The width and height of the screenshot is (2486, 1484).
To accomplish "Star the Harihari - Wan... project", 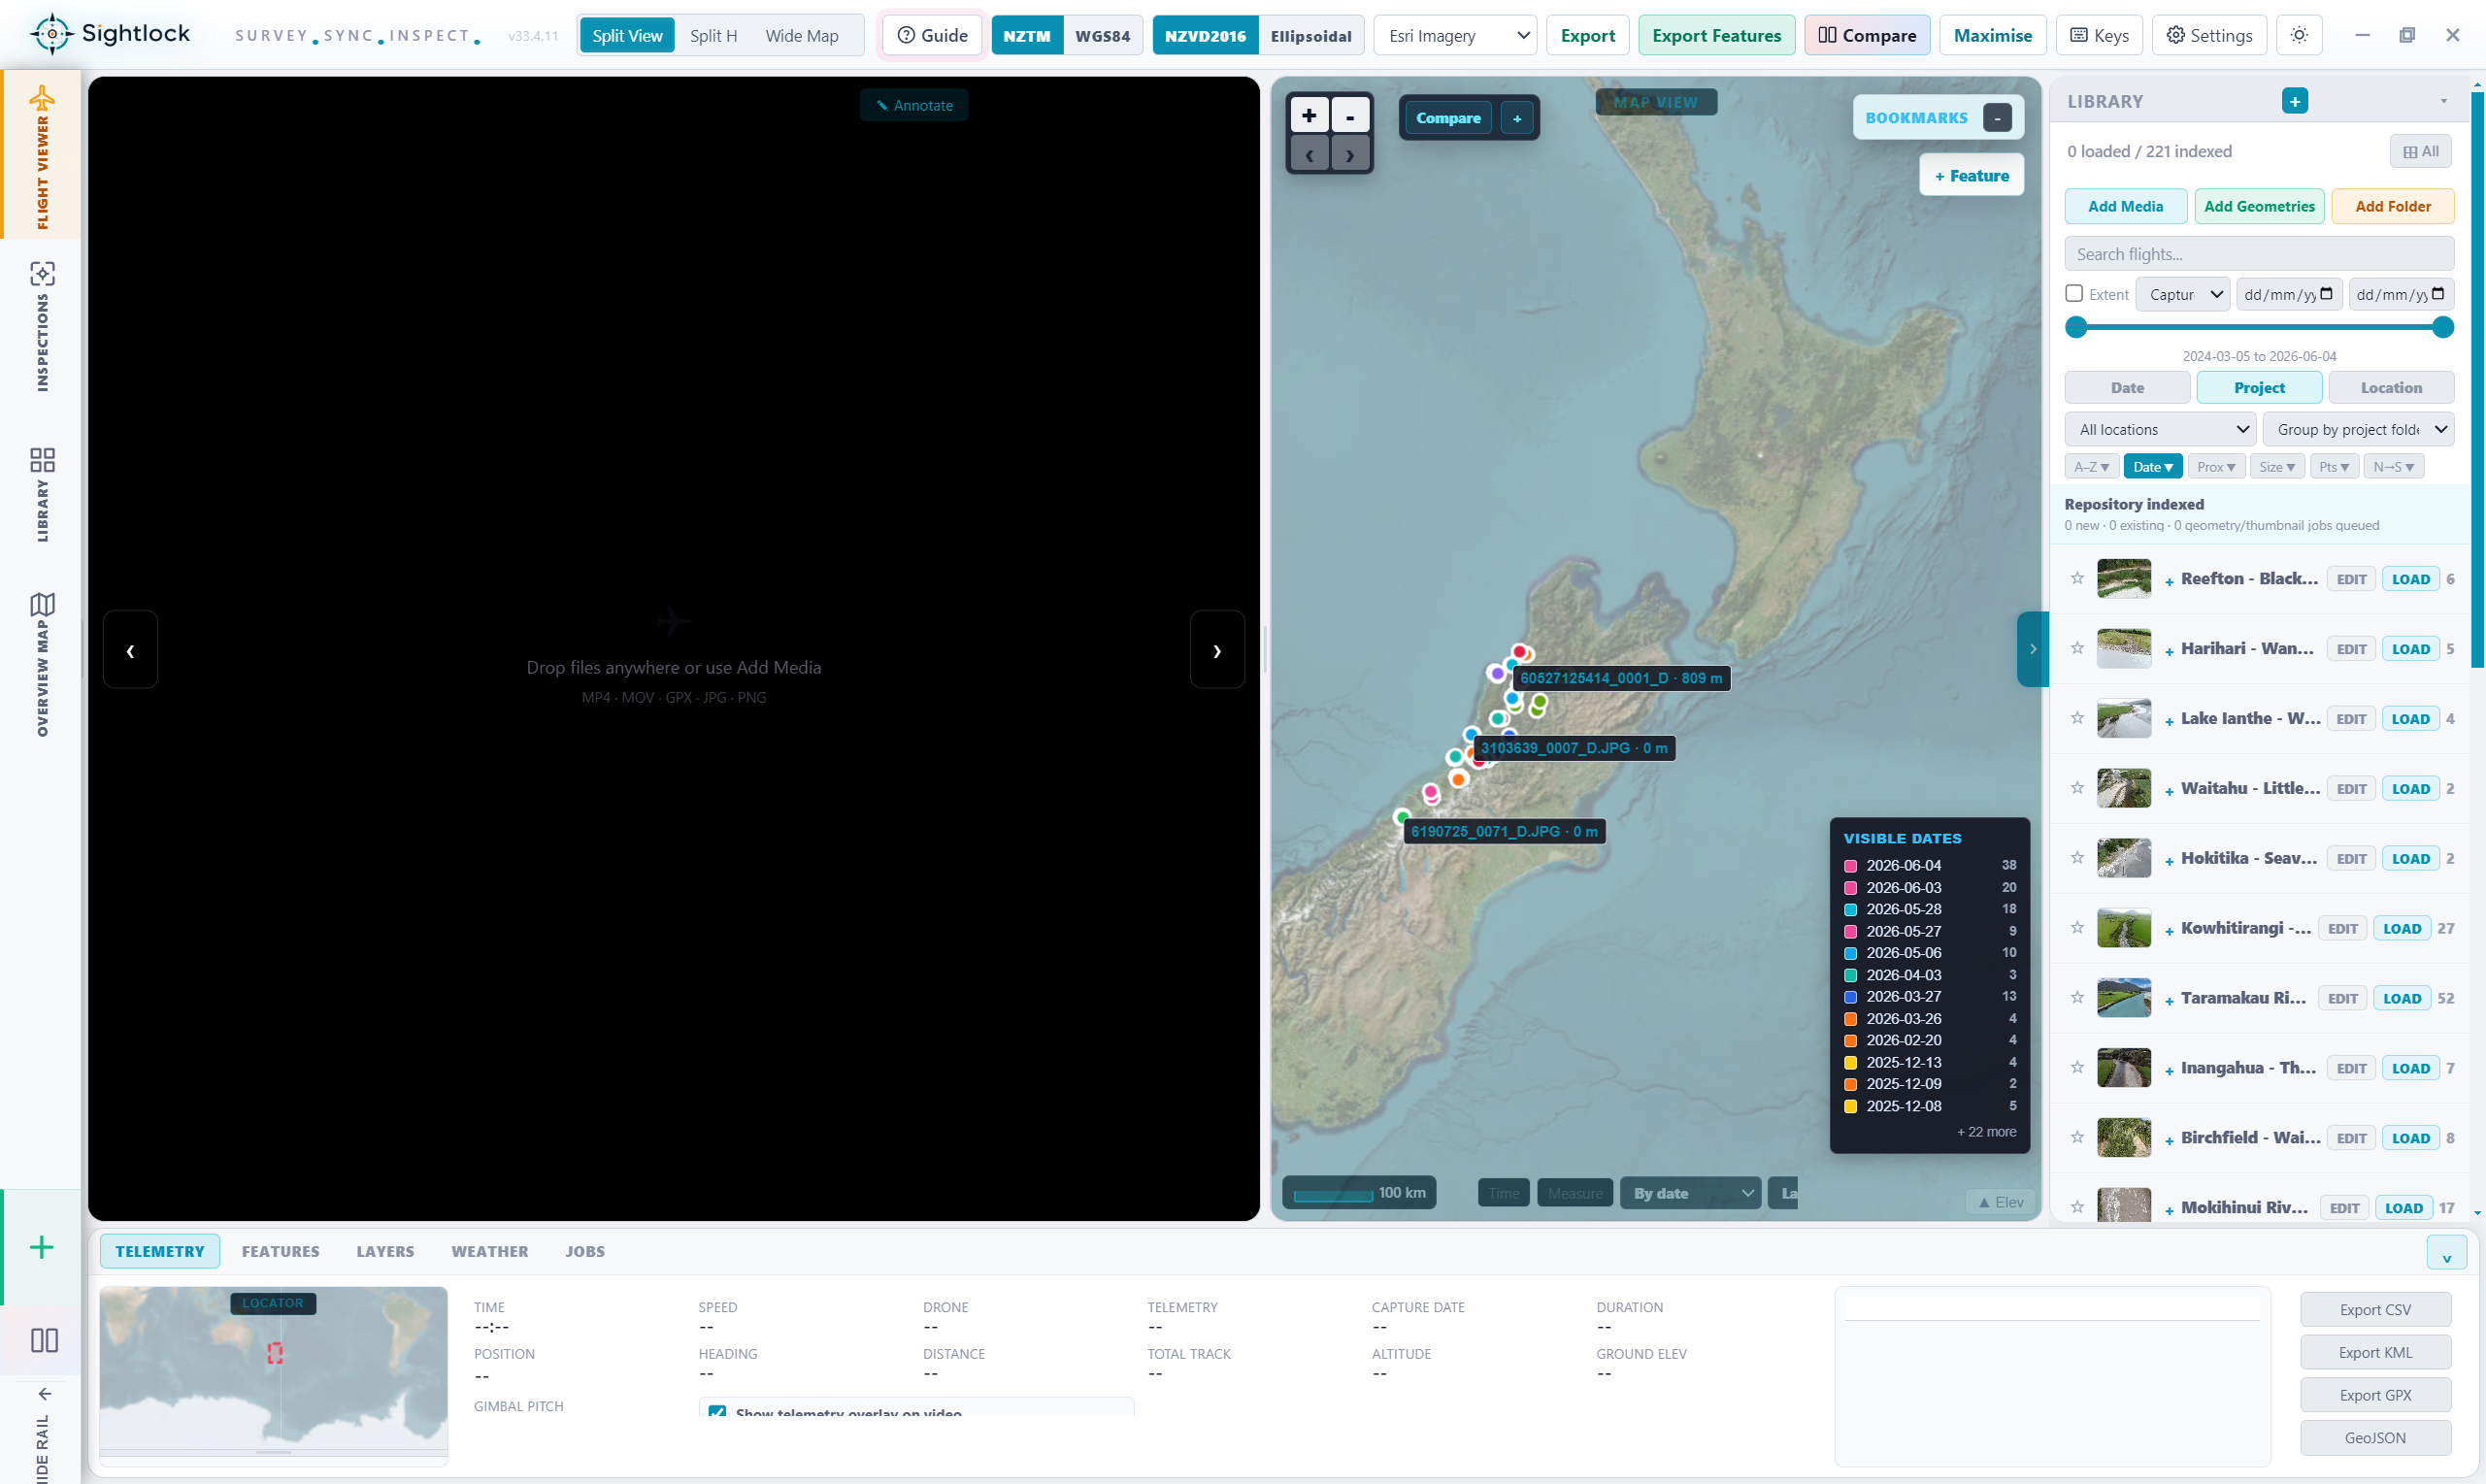I will click(2077, 648).
